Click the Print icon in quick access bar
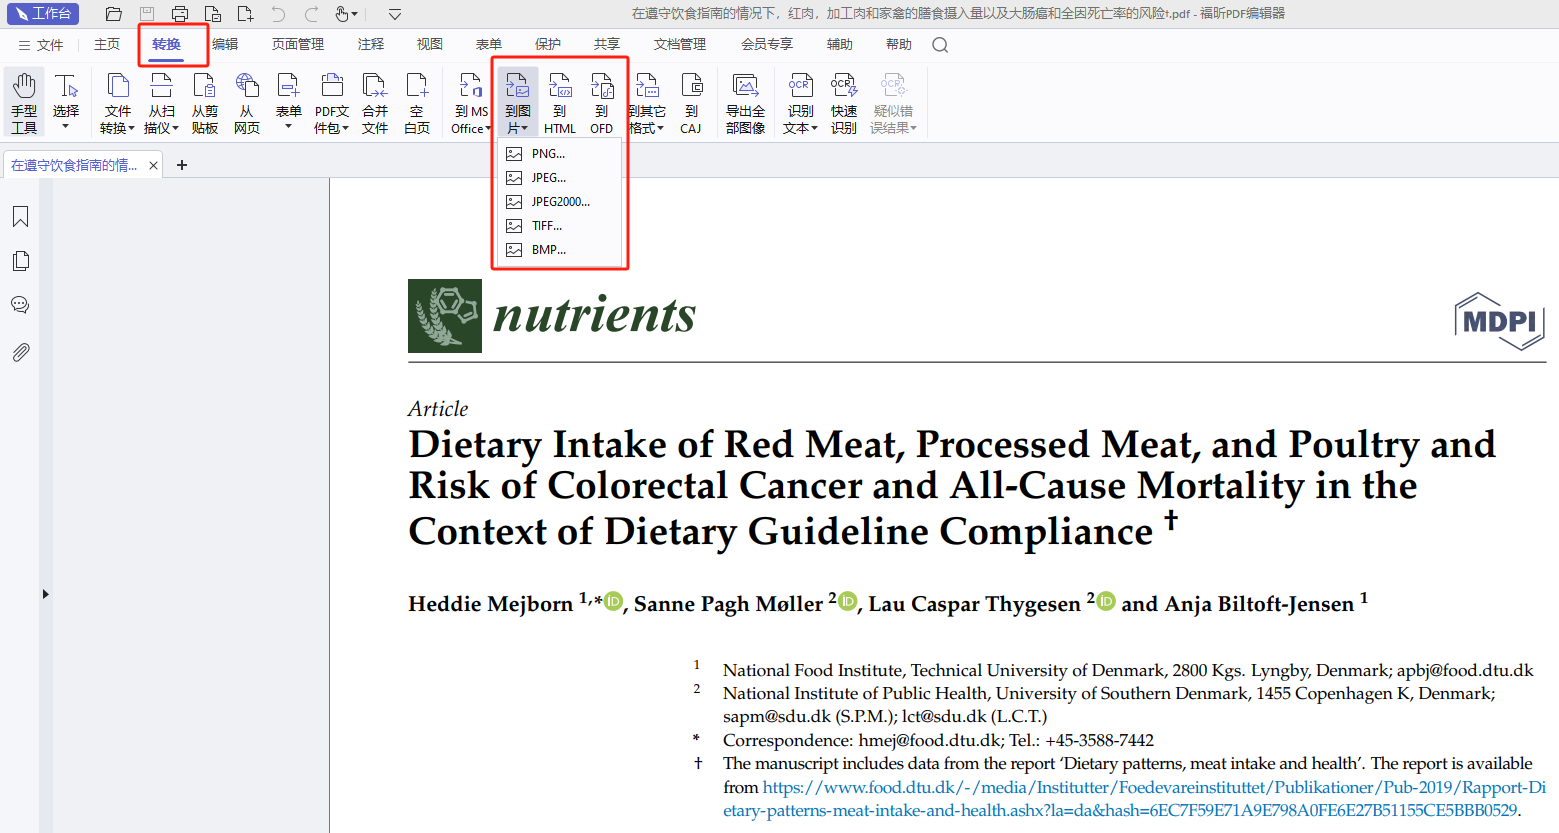1559x833 pixels. point(180,14)
